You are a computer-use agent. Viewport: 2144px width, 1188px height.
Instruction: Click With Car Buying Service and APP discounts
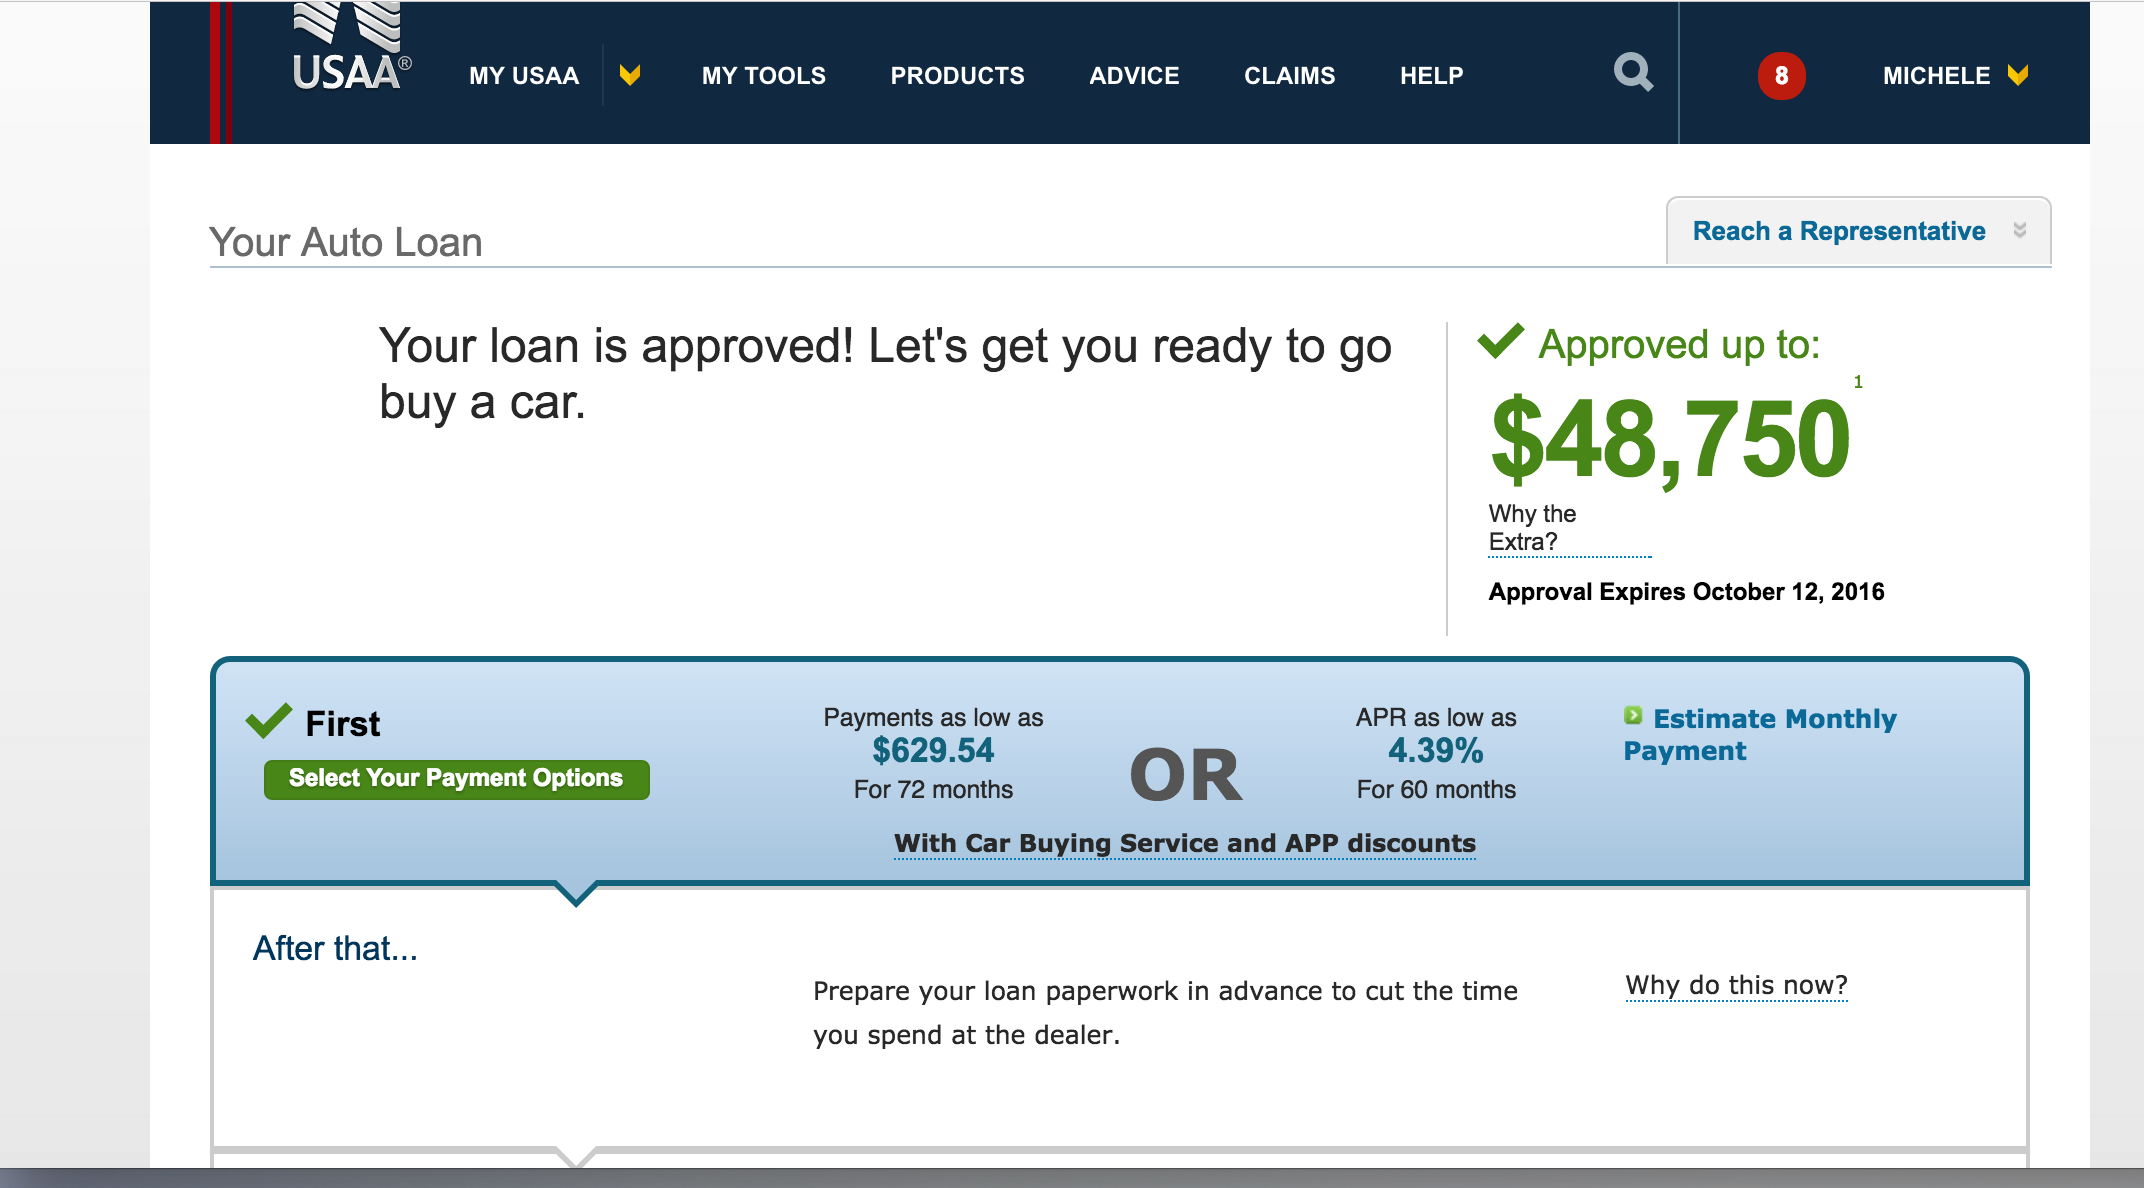coord(1184,843)
